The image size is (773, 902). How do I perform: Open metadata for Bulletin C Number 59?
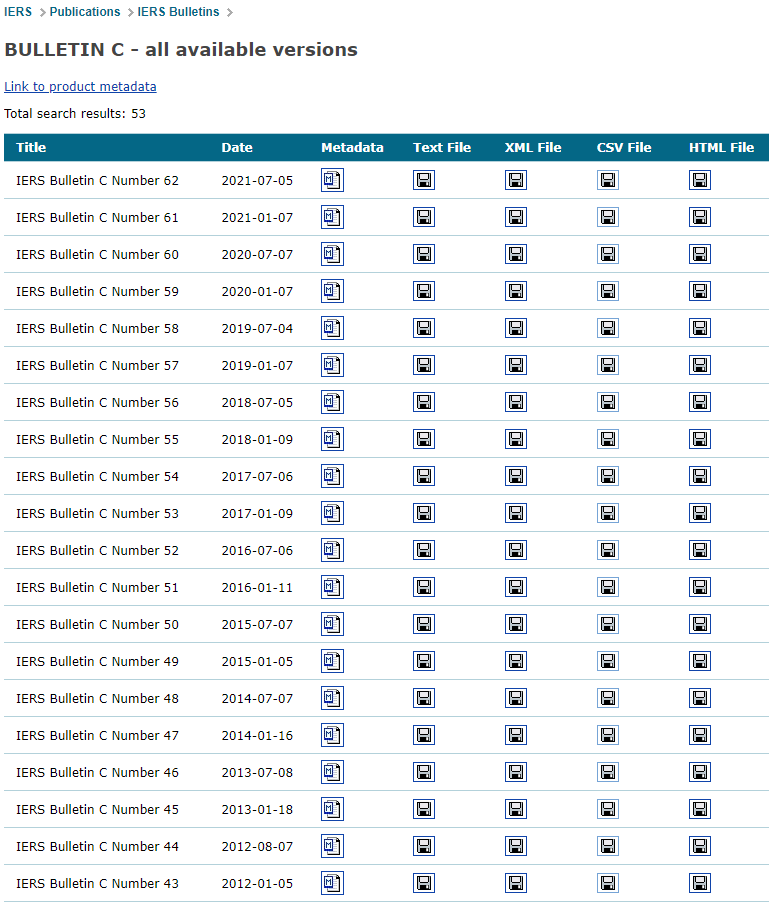pyautogui.click(x=332, y=291)
